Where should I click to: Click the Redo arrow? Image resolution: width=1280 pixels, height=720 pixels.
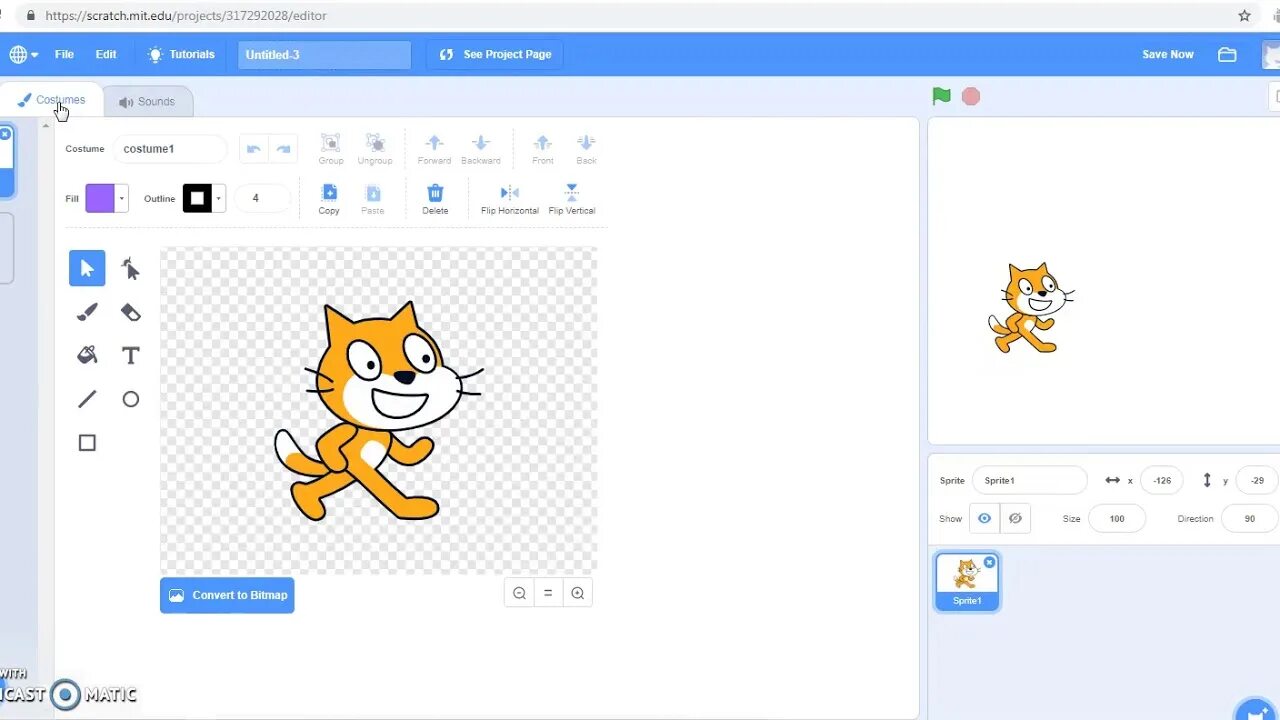tap(284, 149)
